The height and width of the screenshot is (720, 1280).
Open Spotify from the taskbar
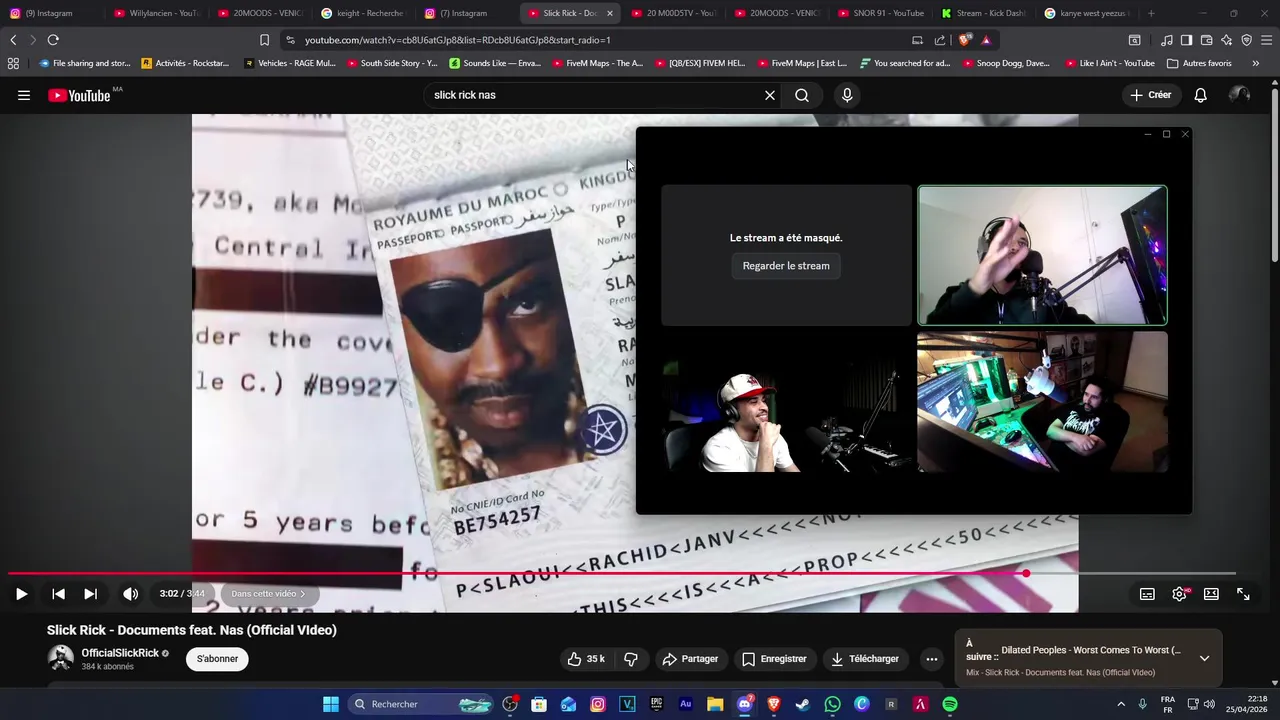coord(950,704)
